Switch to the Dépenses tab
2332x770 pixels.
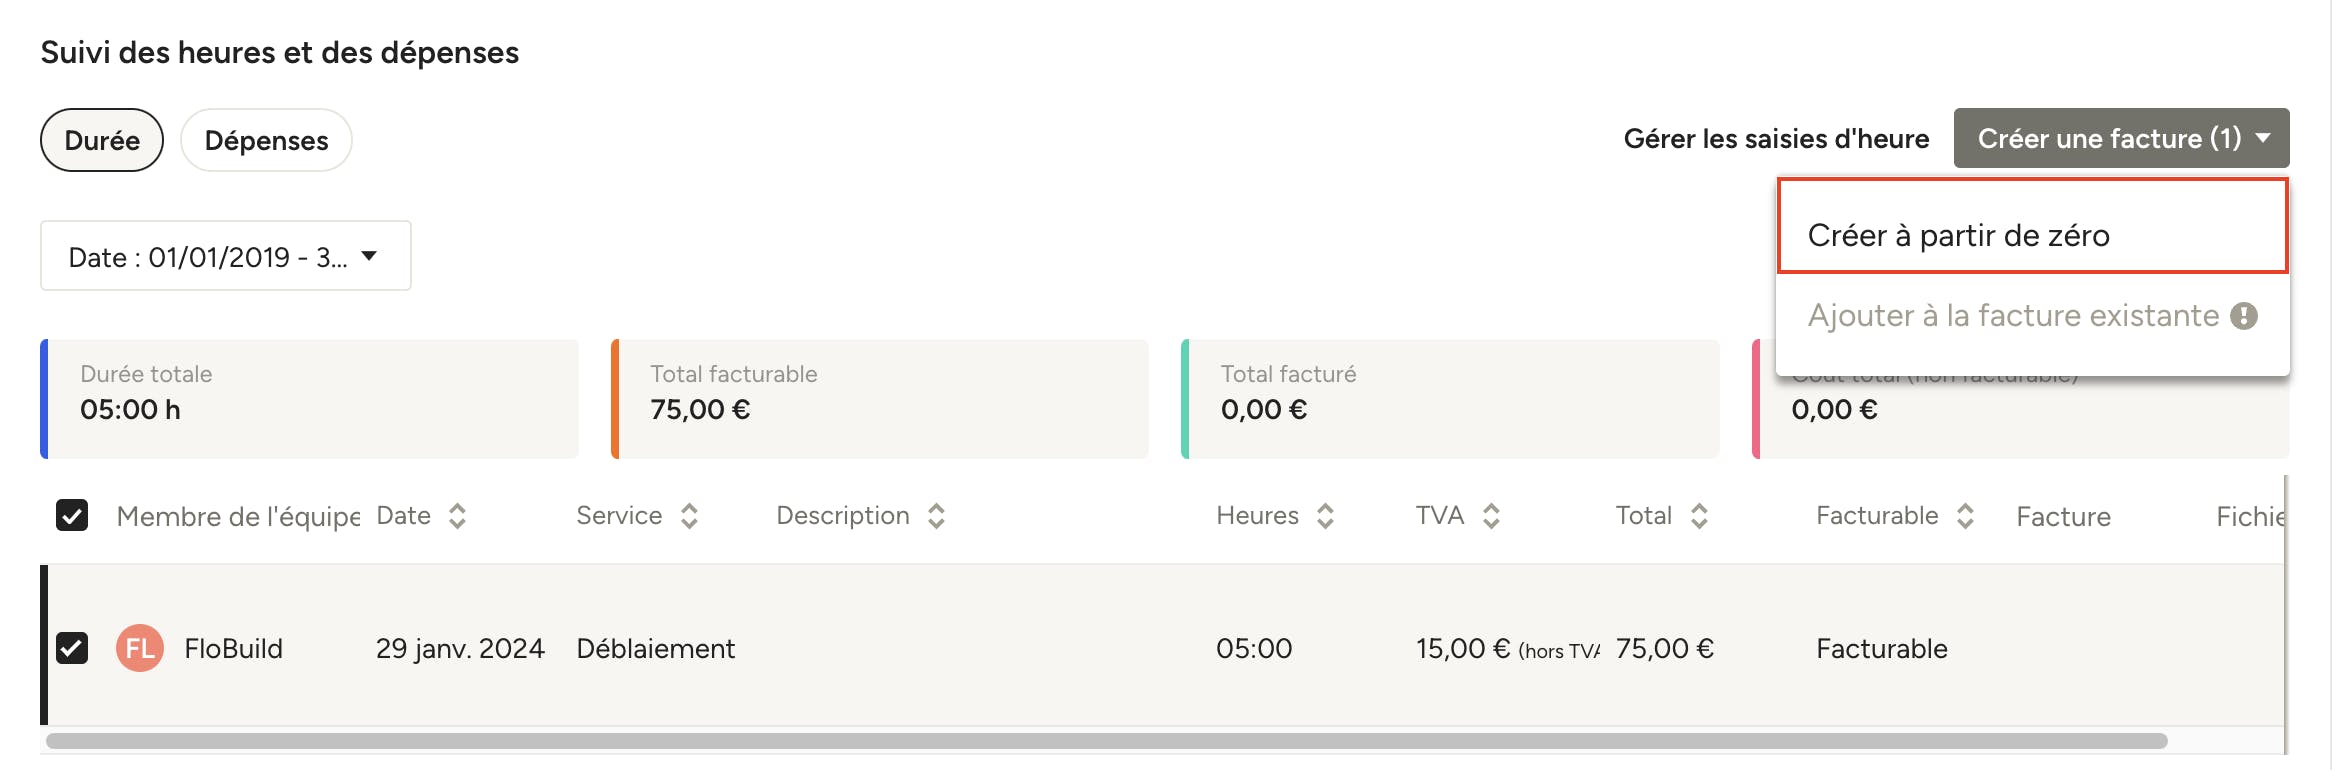click(x=266, y=140)
